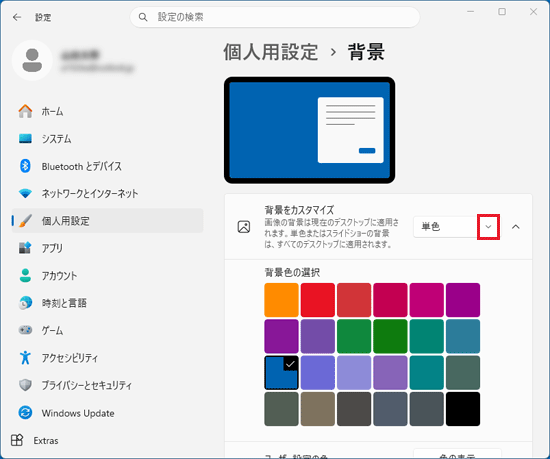Maximize the 設定 window

(x=502, y=12)
